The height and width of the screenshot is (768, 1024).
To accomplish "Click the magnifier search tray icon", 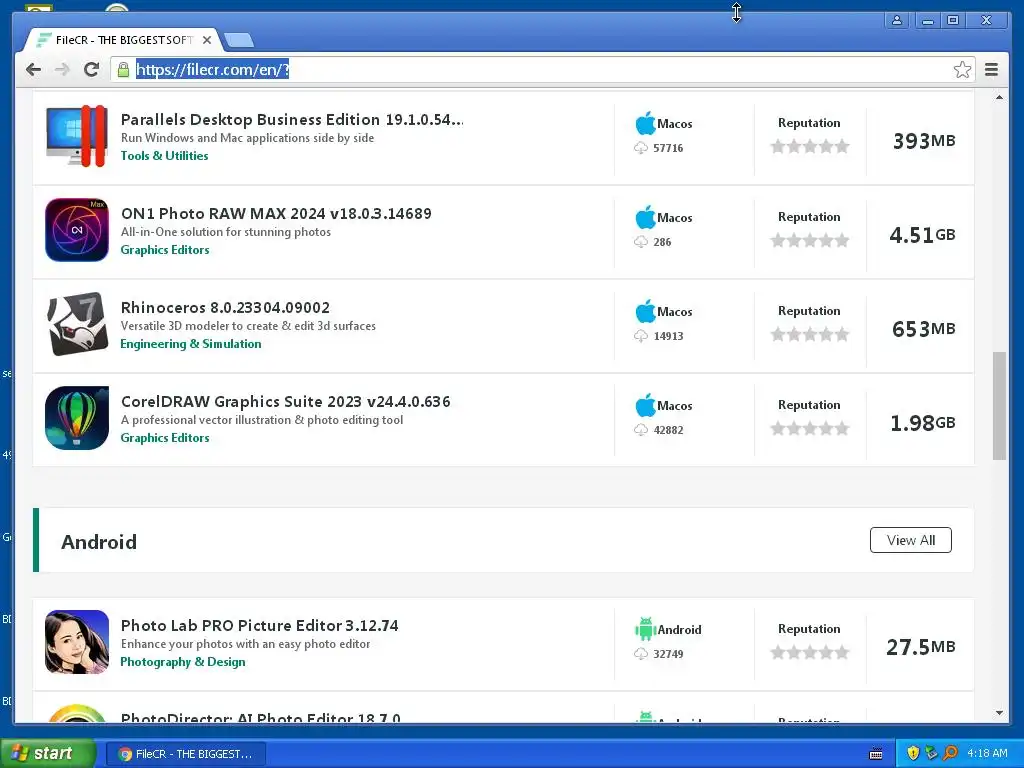I will click(x=950, y=753).
